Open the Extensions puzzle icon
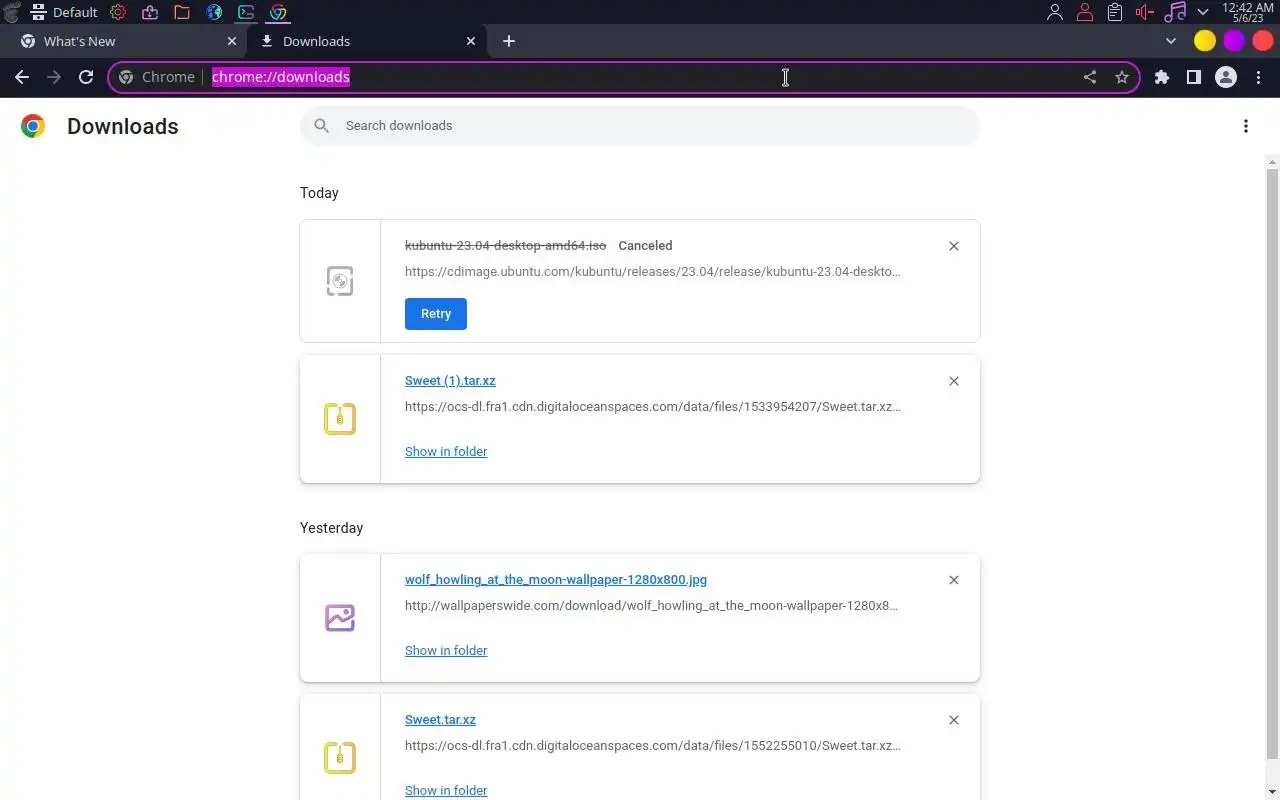Image resolution: width=1280 pixels, height=800 pixels. pos(1162,77)
